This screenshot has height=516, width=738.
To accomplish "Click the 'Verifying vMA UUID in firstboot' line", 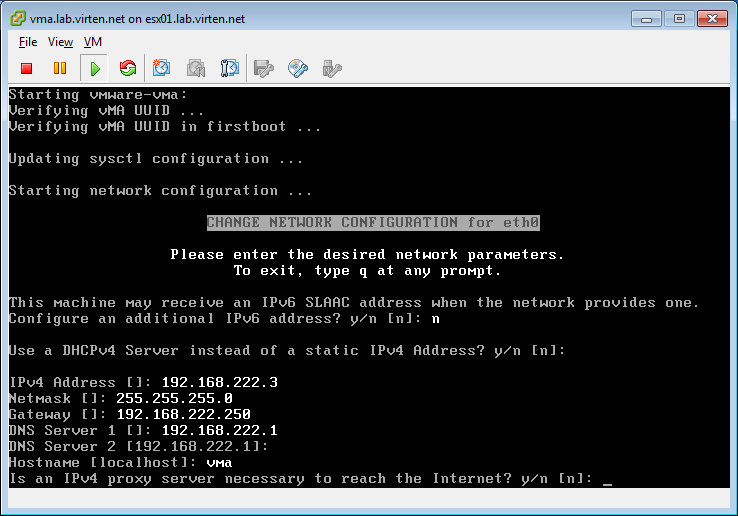I will pyautogui.click(x=165, y=127).
